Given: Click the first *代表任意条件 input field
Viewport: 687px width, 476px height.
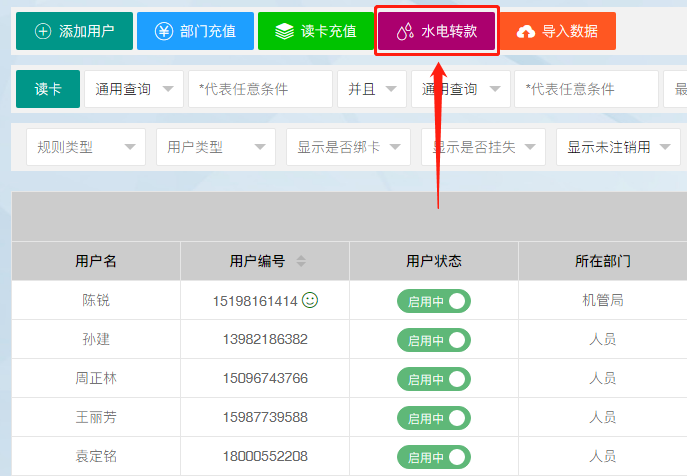Looking at the screenshot, I should 260,89.
